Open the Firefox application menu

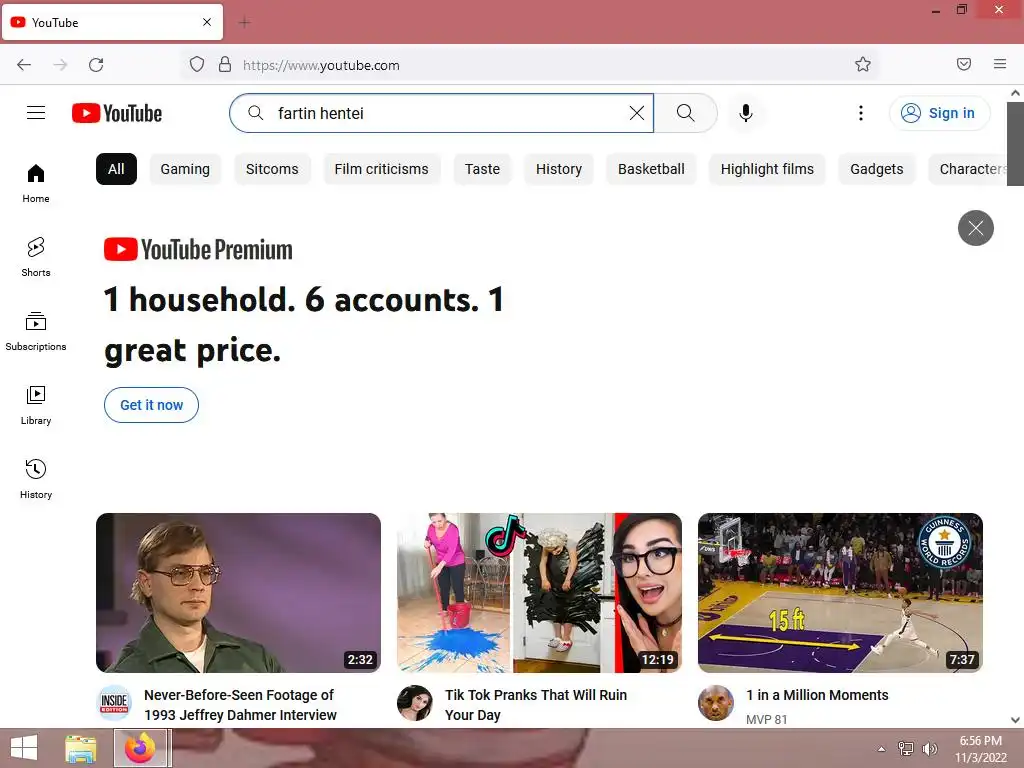[1000, 65]
